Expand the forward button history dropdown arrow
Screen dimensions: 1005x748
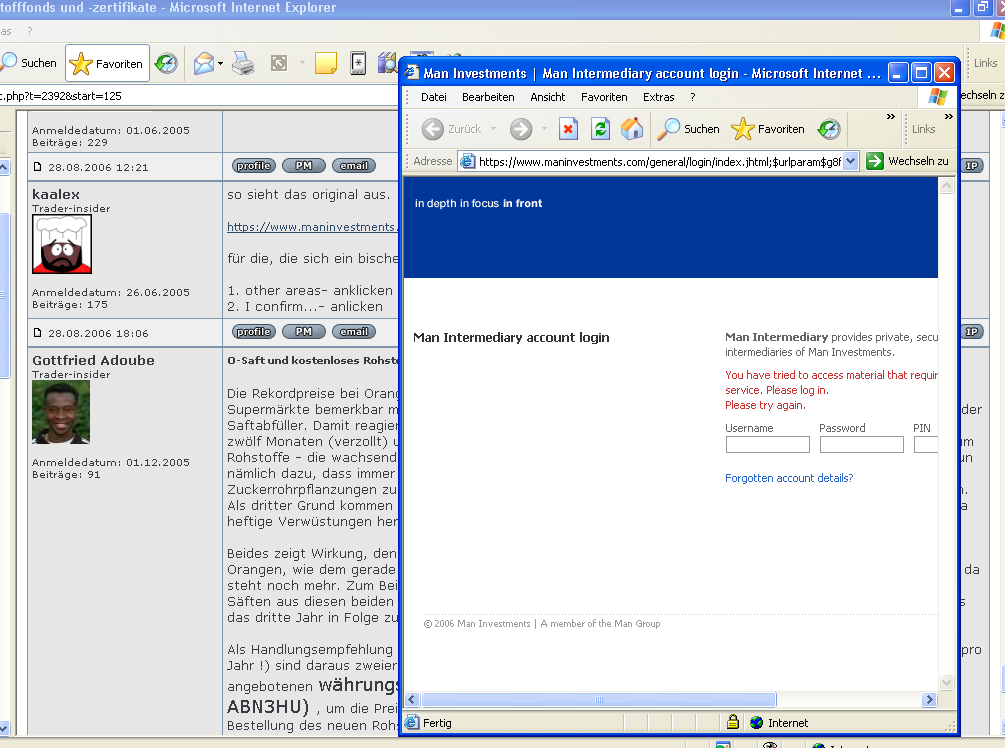click(x=544, y=129)
